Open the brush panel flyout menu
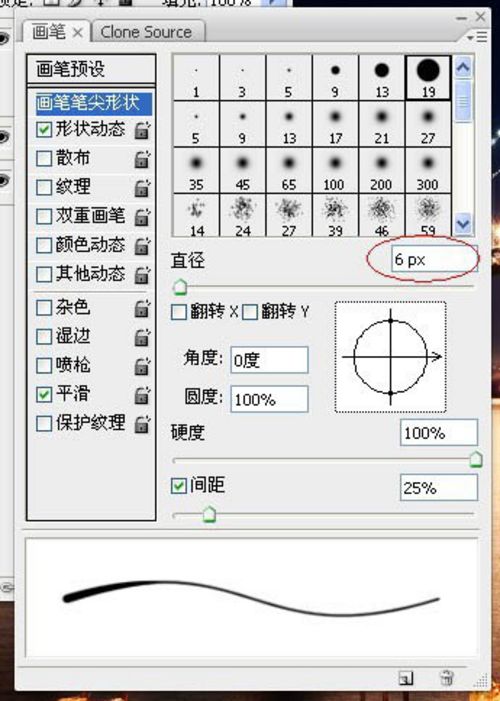This screenshot has height=701, width=500. click(x=477, y=37)
